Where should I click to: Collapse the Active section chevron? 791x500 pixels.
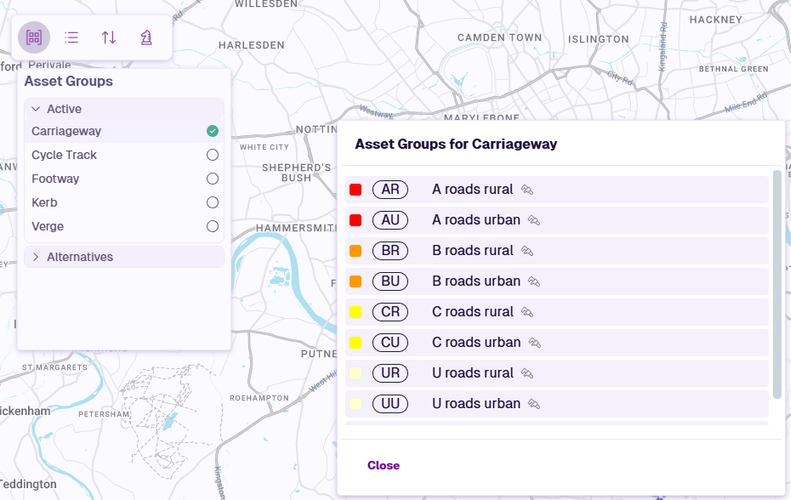coord(36,109)
